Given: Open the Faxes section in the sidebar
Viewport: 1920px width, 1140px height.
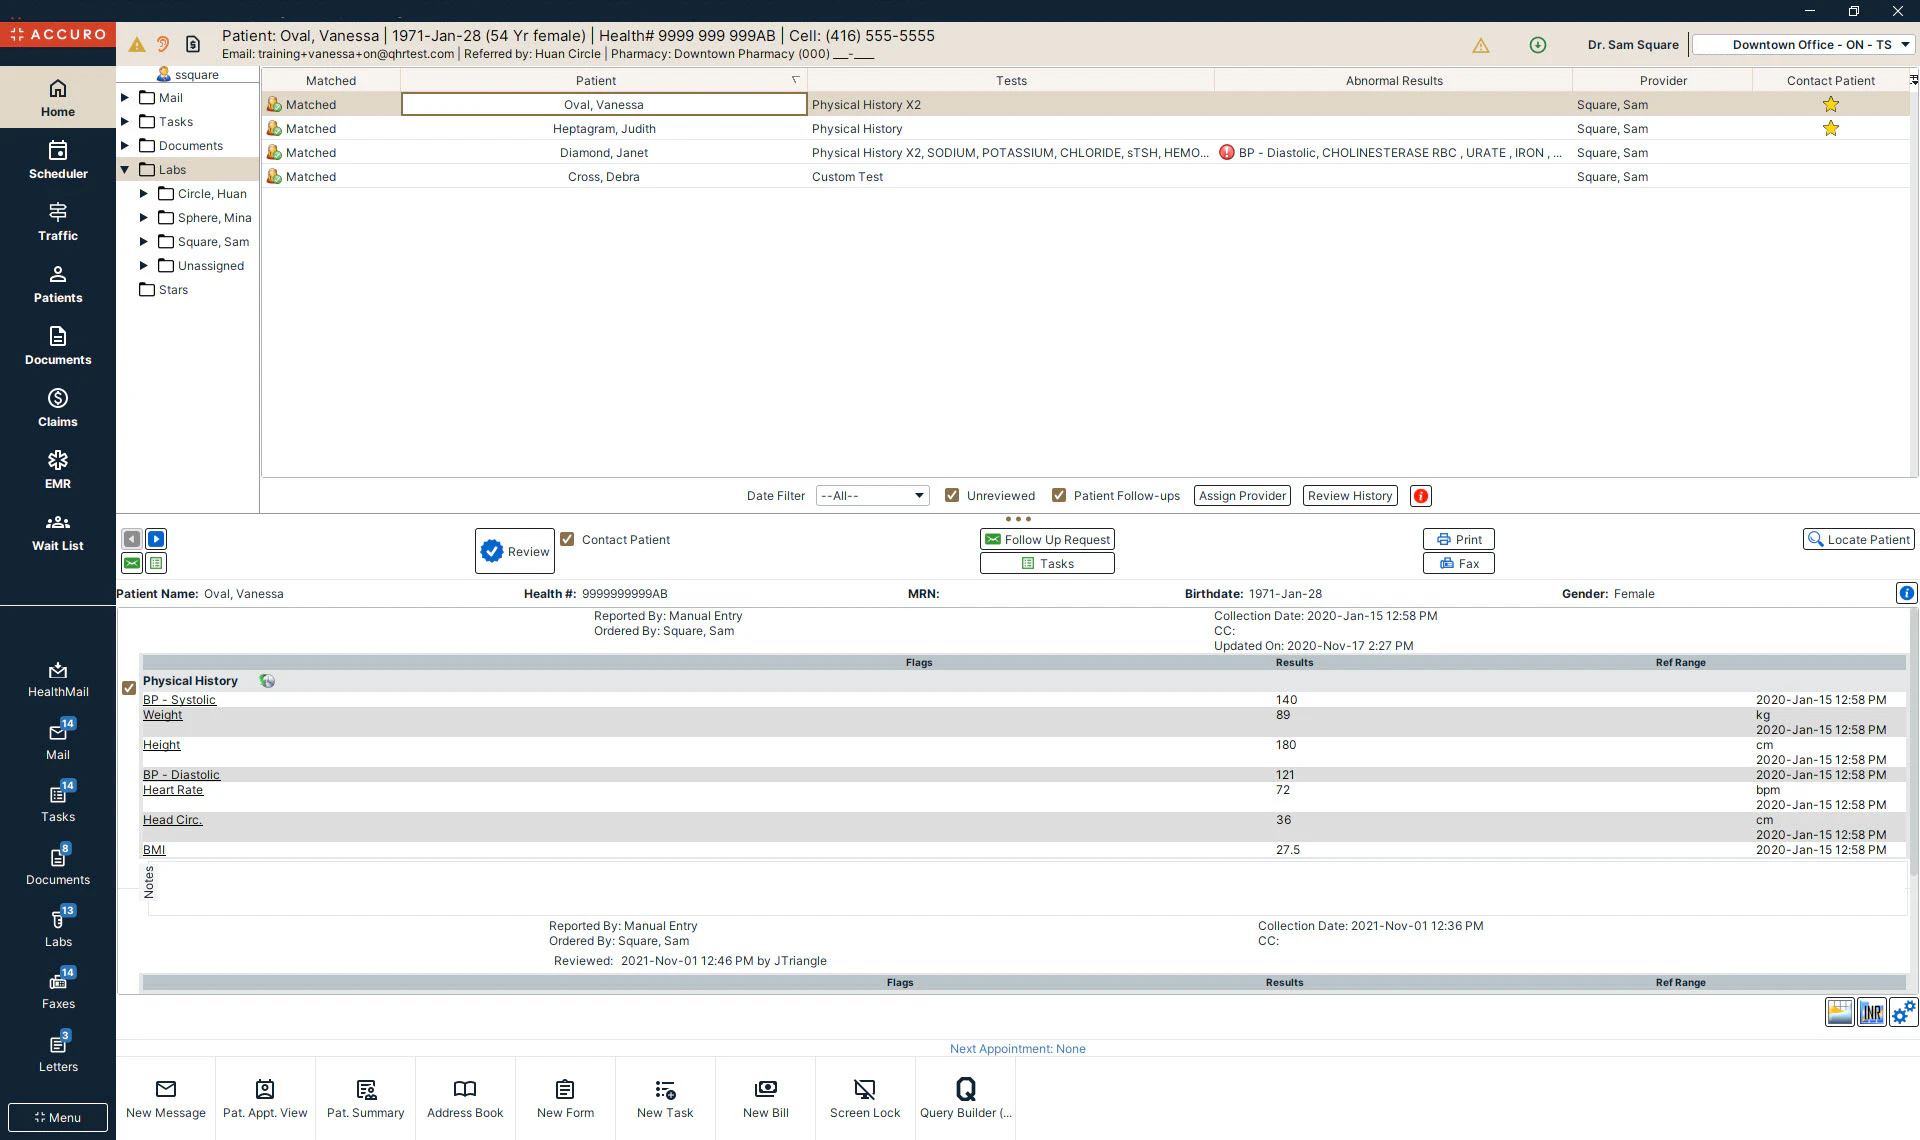Looking at the screenshot, I should click(x=57, y=988).
